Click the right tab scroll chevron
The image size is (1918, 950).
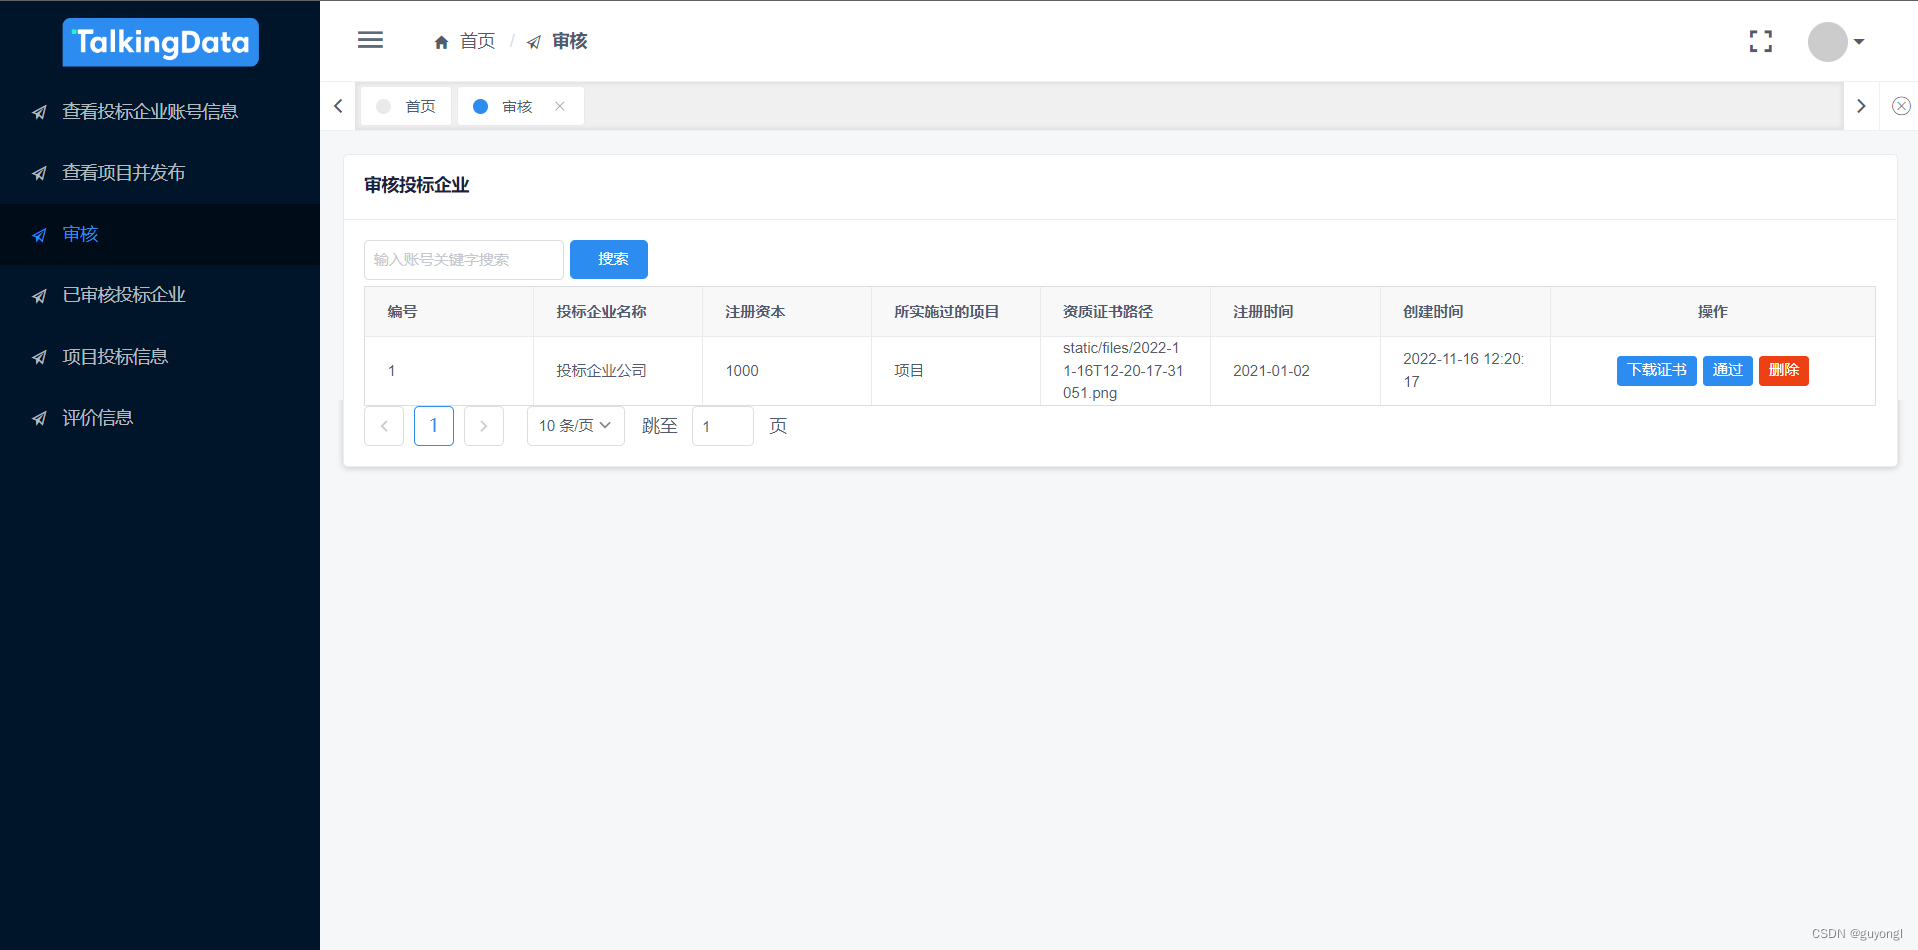tap(1861, 105)
